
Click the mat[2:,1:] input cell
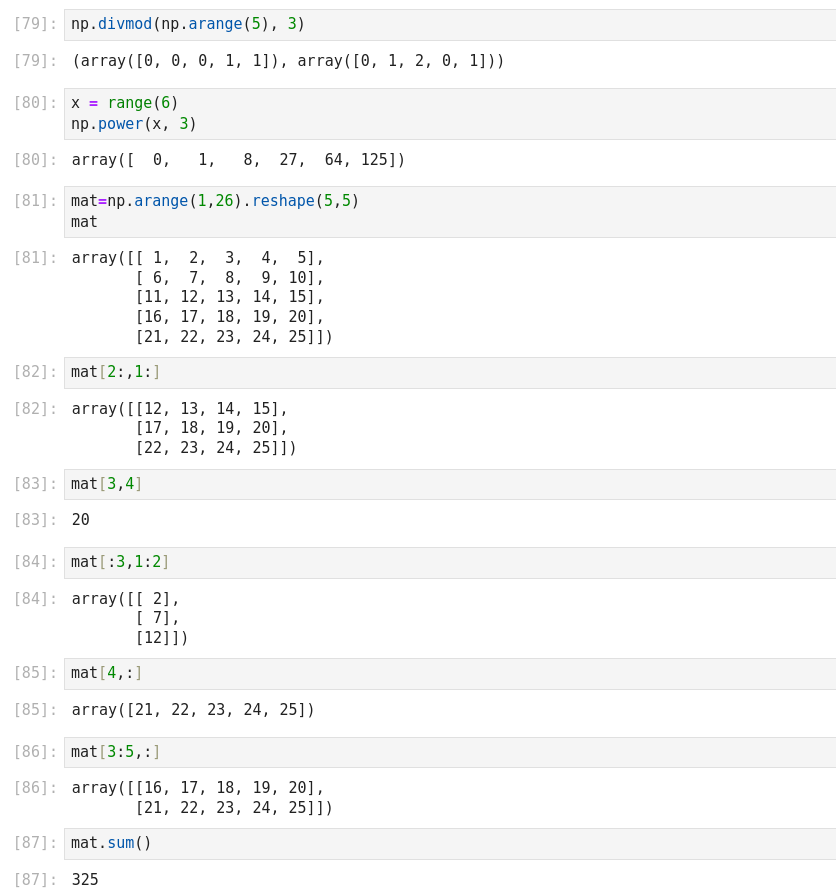pyautogui.click(x=450, y=372)
